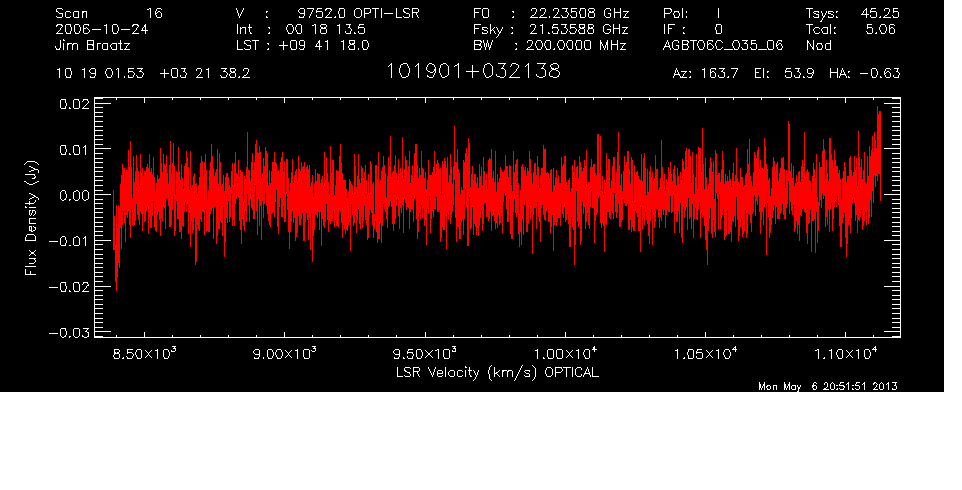Click the source title 101901+032138
The width and height of the screenshot is (962, 490).
(x=472, y=72)
